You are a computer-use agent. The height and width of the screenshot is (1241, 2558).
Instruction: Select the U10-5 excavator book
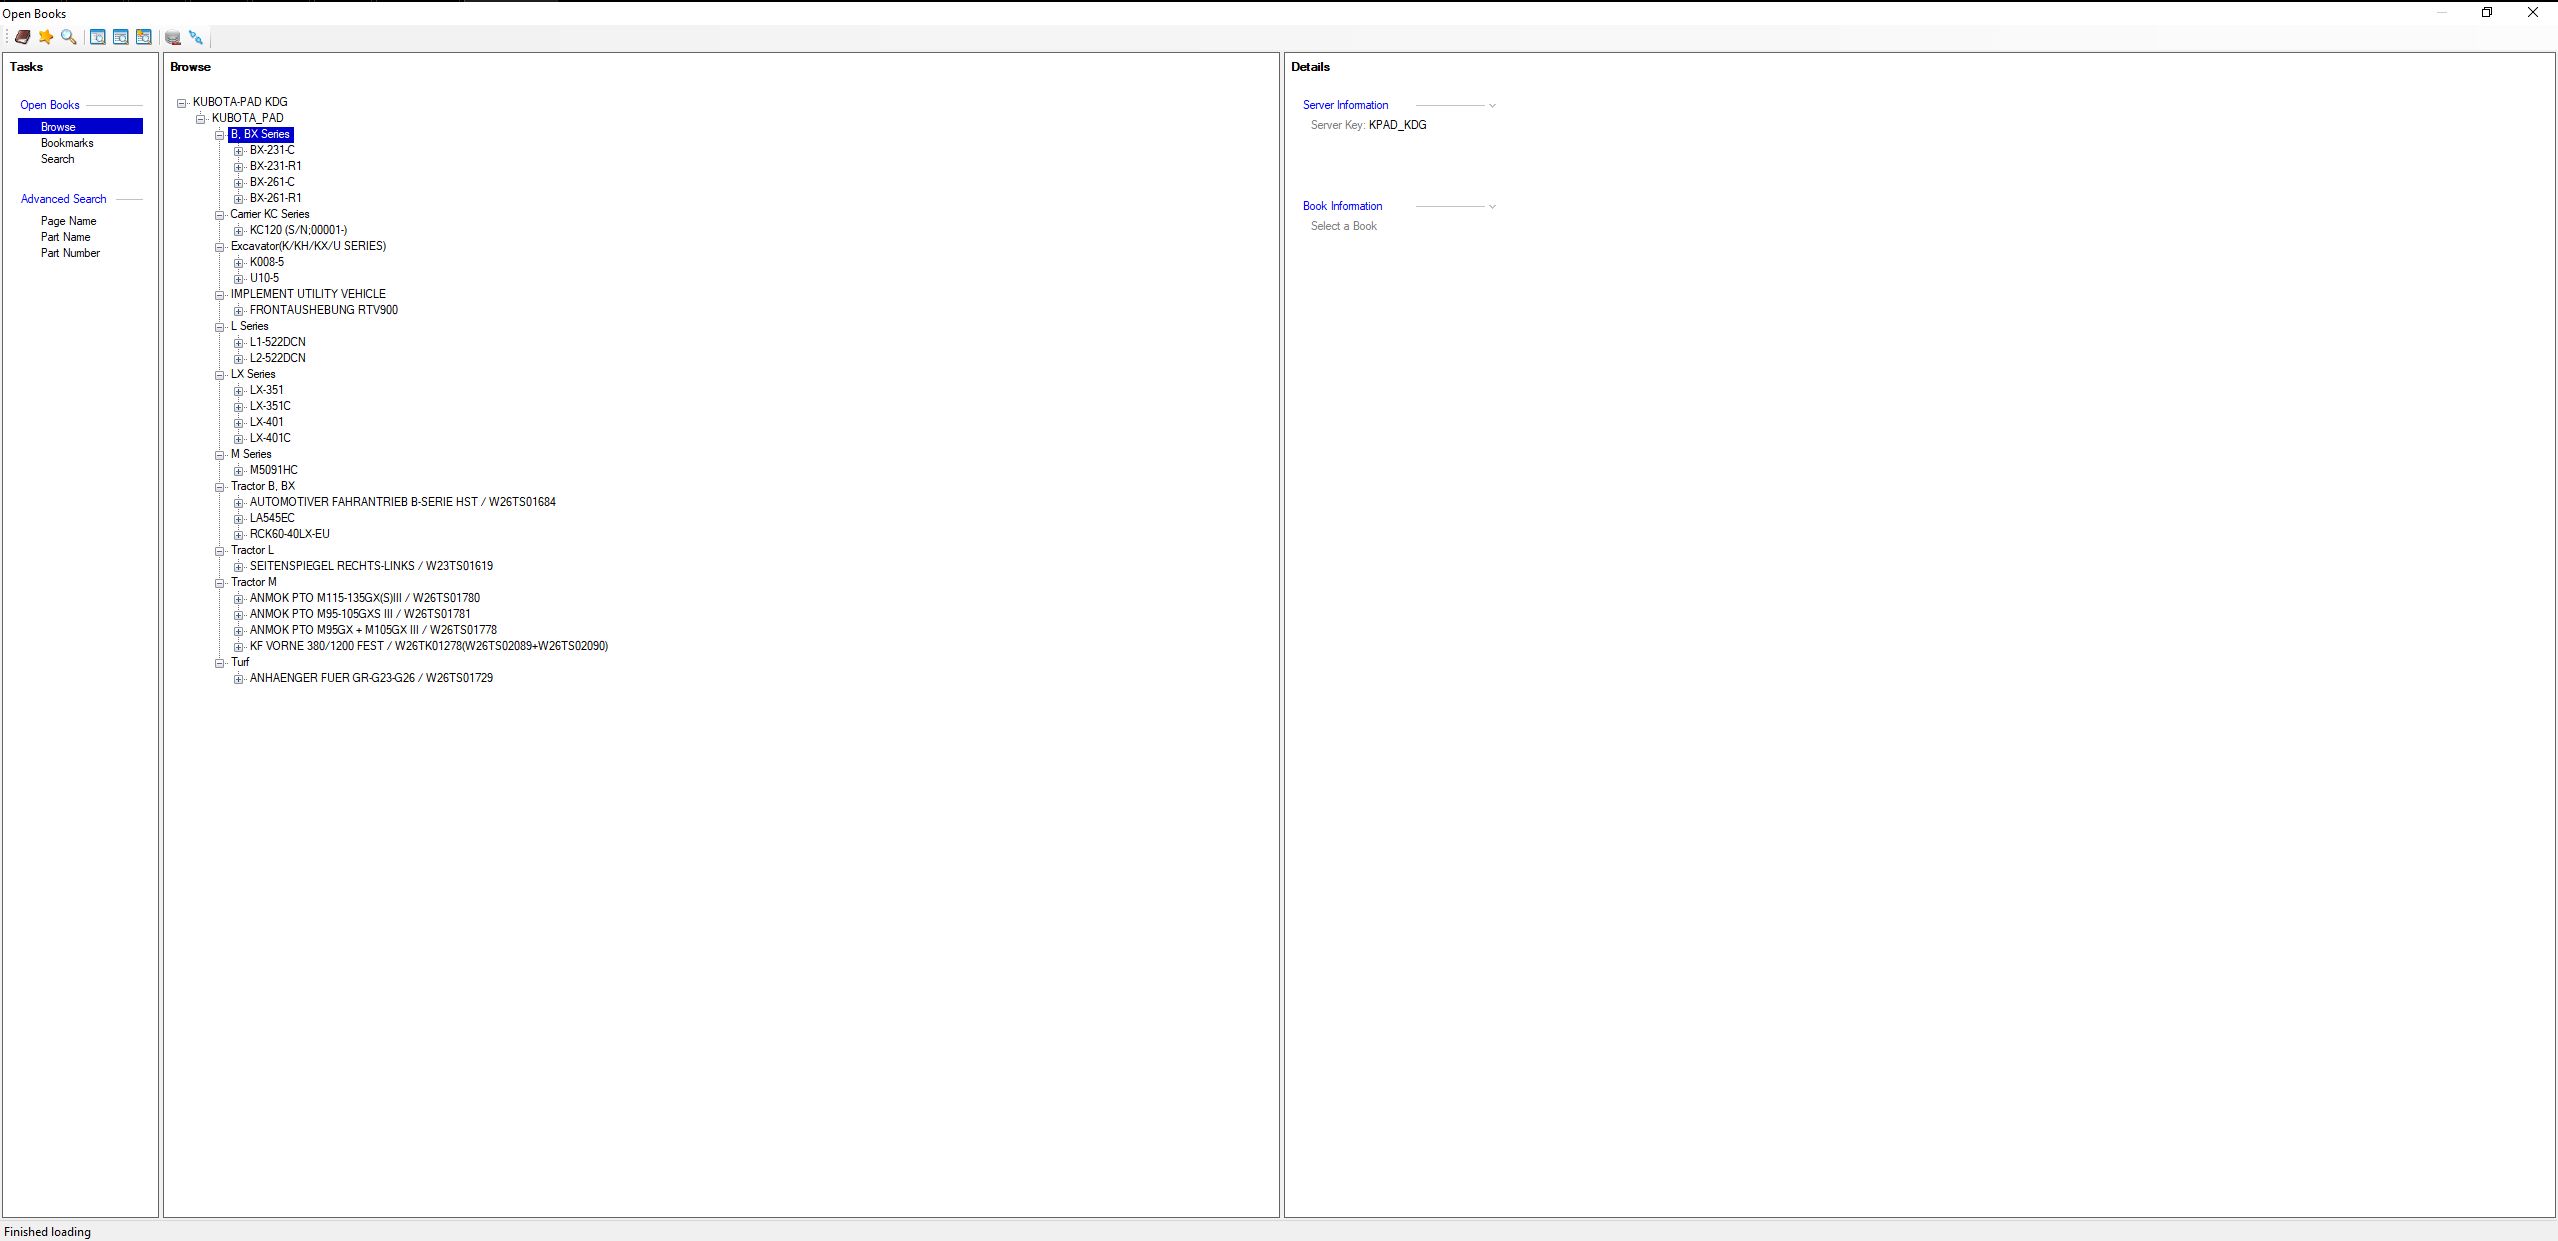point(264,278)
